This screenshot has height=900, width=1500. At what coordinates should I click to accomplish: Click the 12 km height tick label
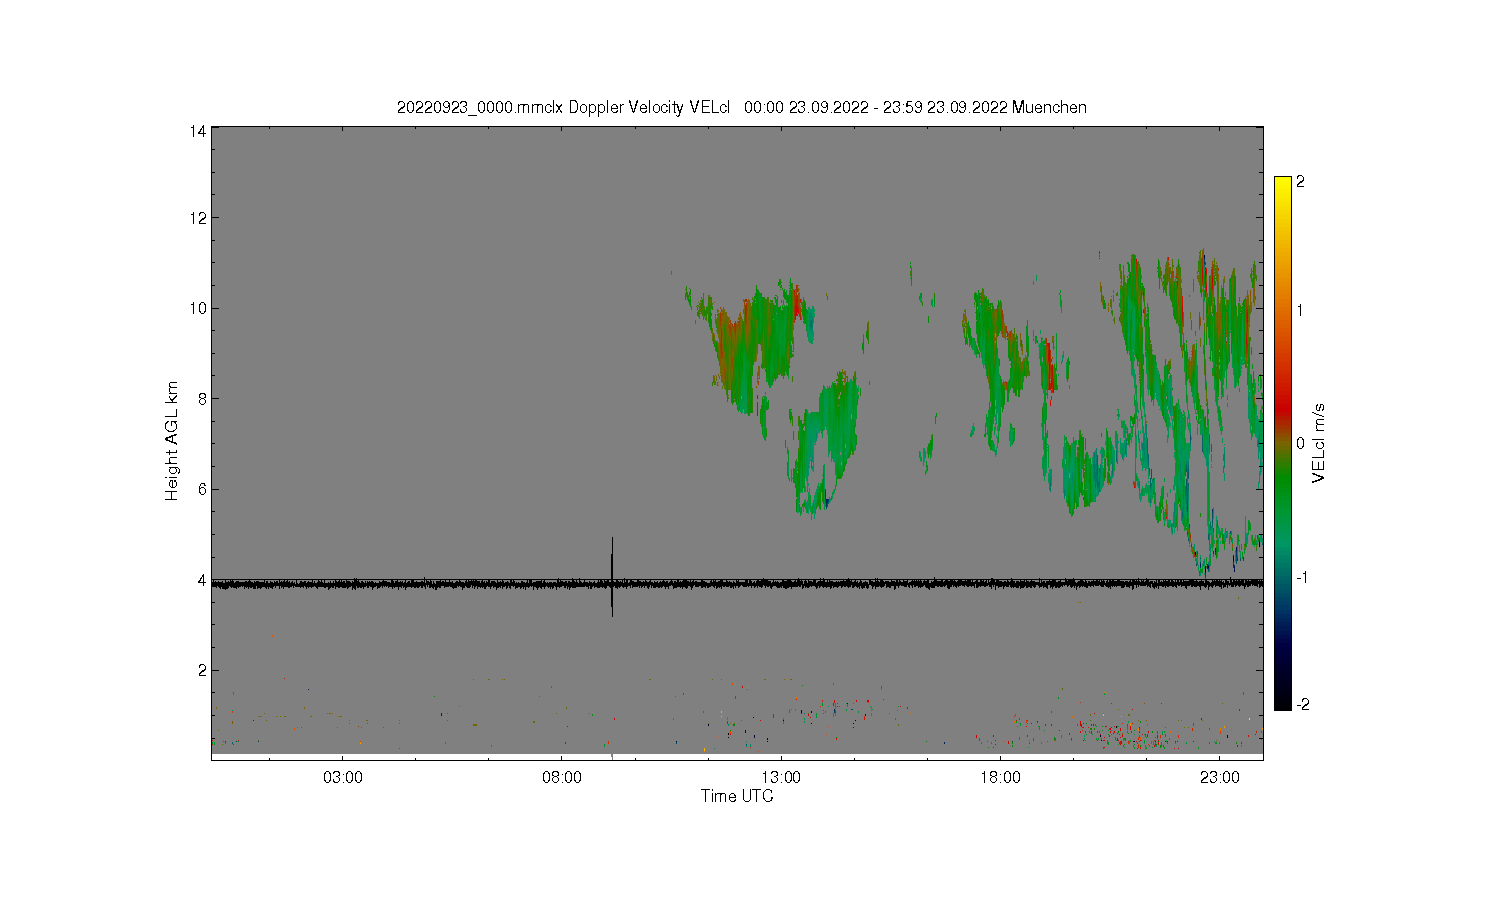198,218
